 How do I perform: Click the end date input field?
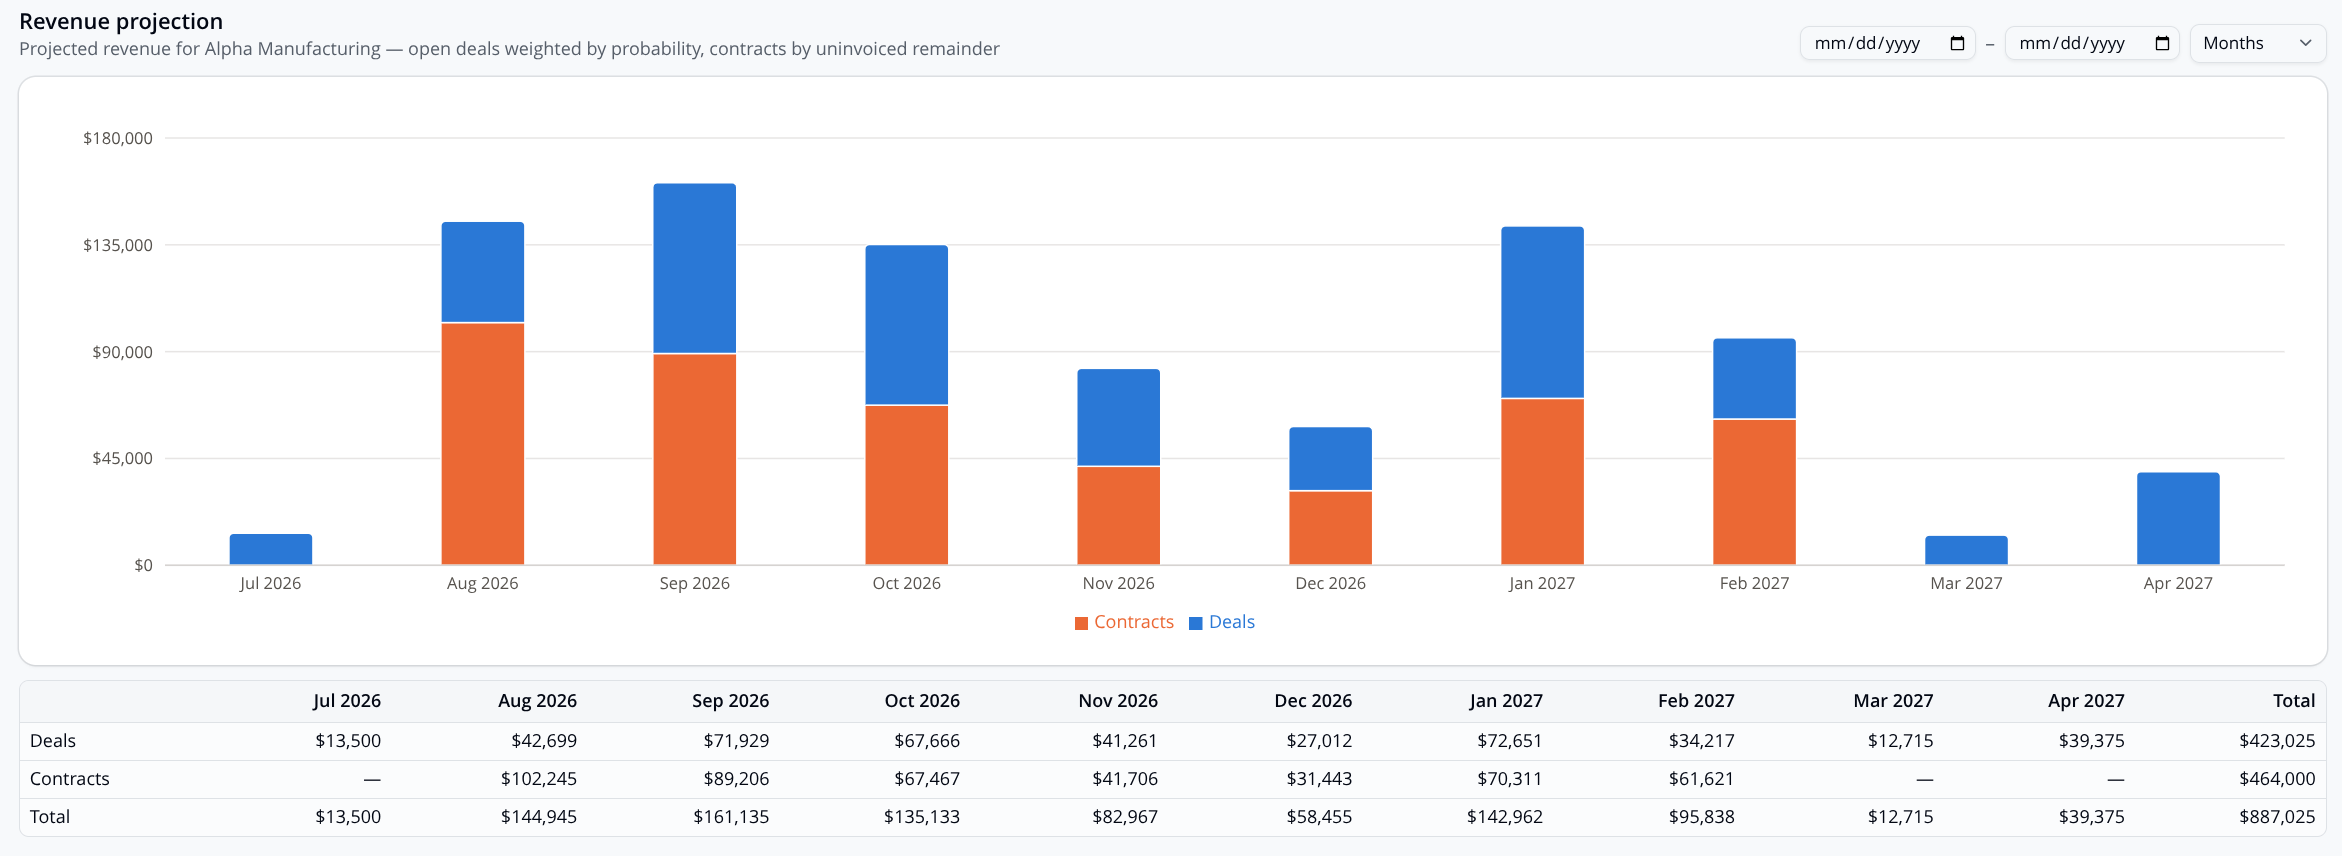tap(2092, 43)
